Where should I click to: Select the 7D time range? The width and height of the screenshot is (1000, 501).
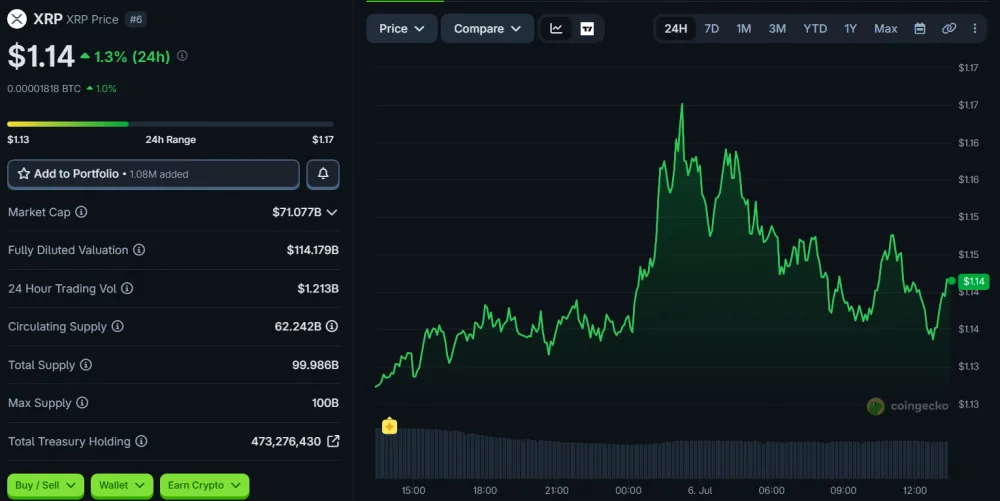click(x=712, y=29)
